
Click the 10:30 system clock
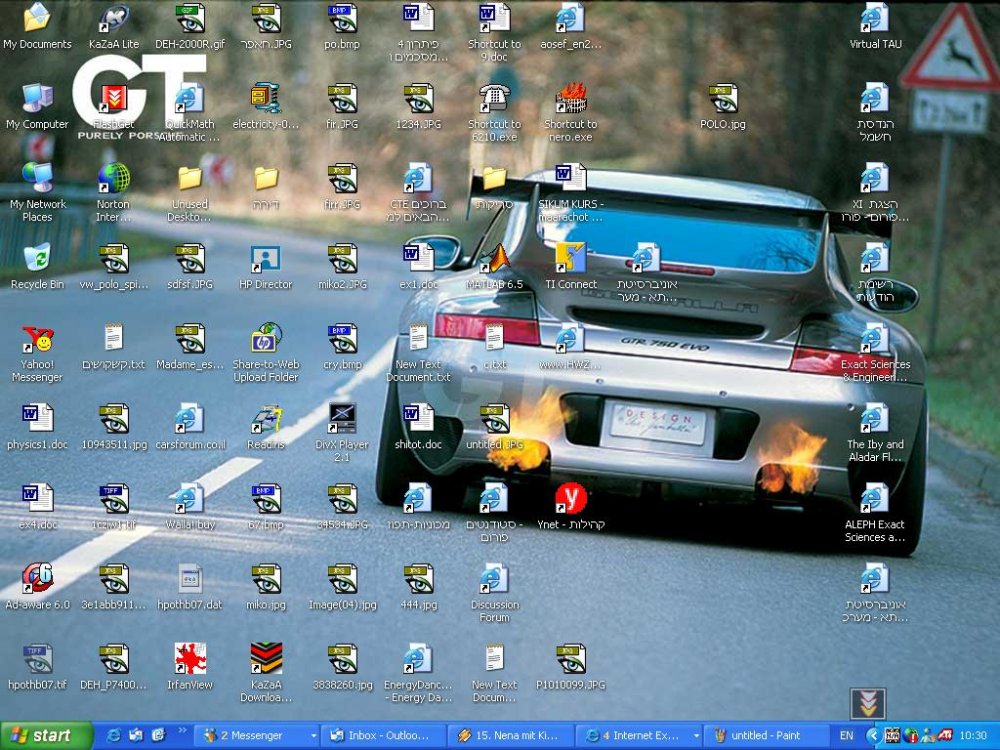tap(973, 735)
